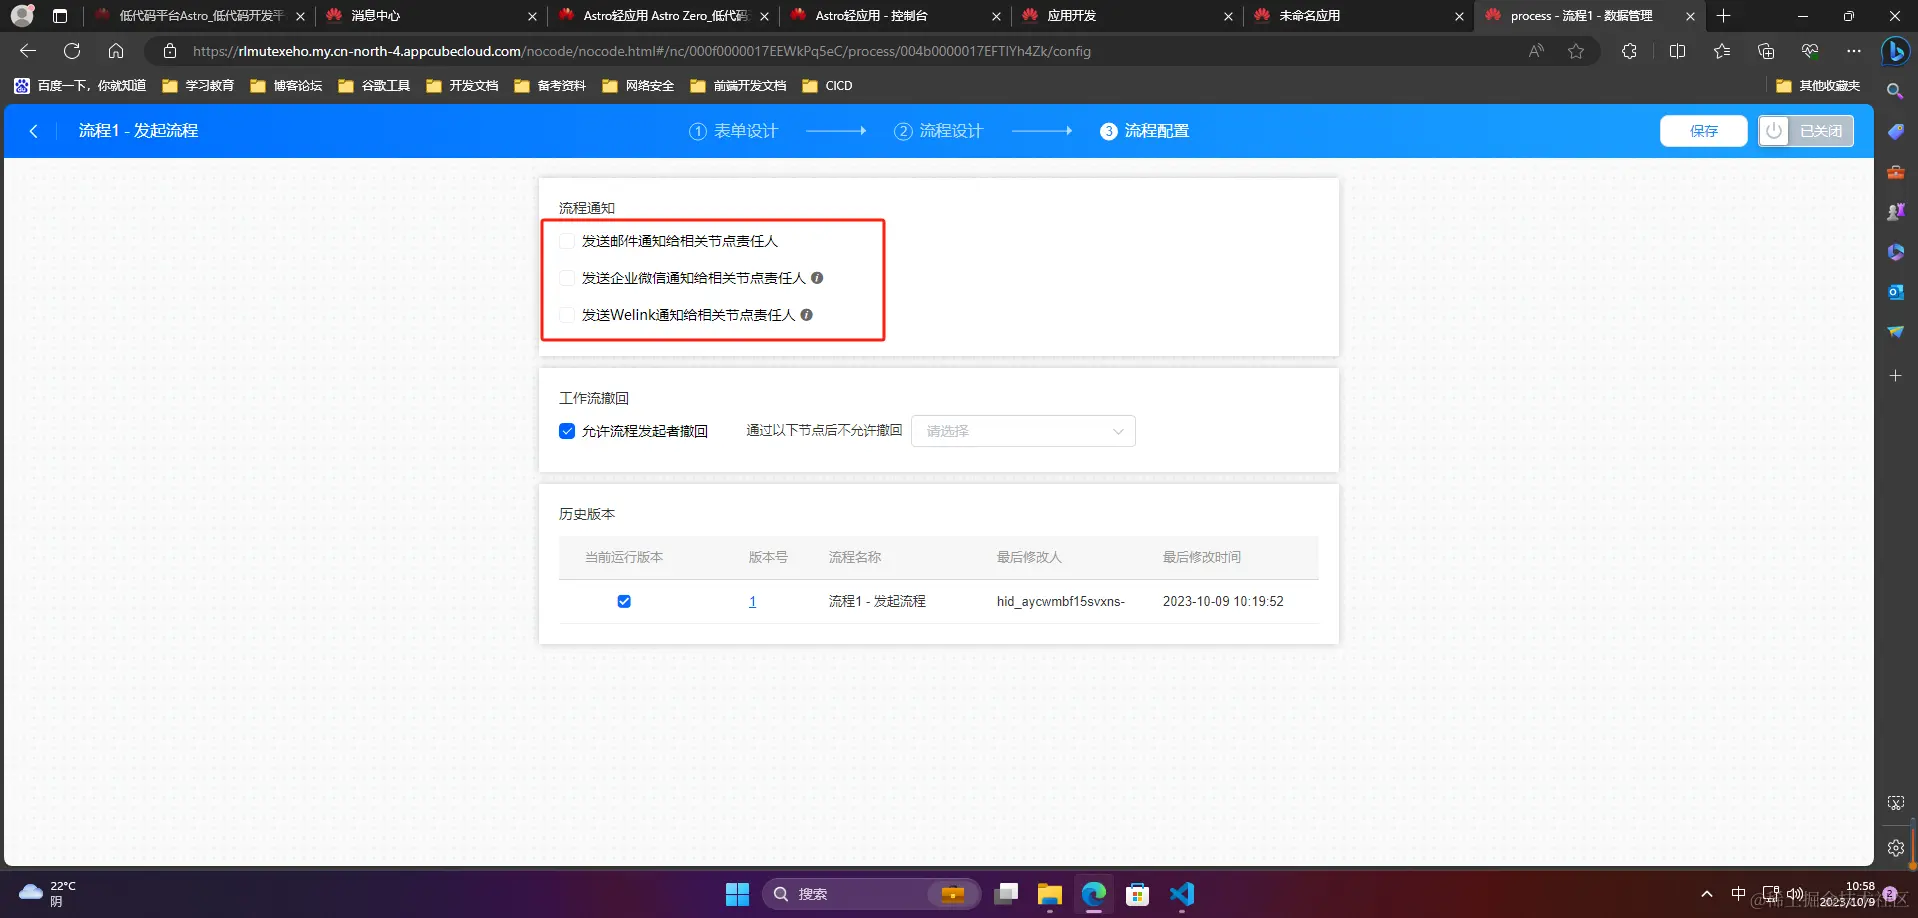Screen dimensions: 1918x918
Task: Open File Explorer from taskbar
Action: pyautogui.click(x=1049, y=894)
